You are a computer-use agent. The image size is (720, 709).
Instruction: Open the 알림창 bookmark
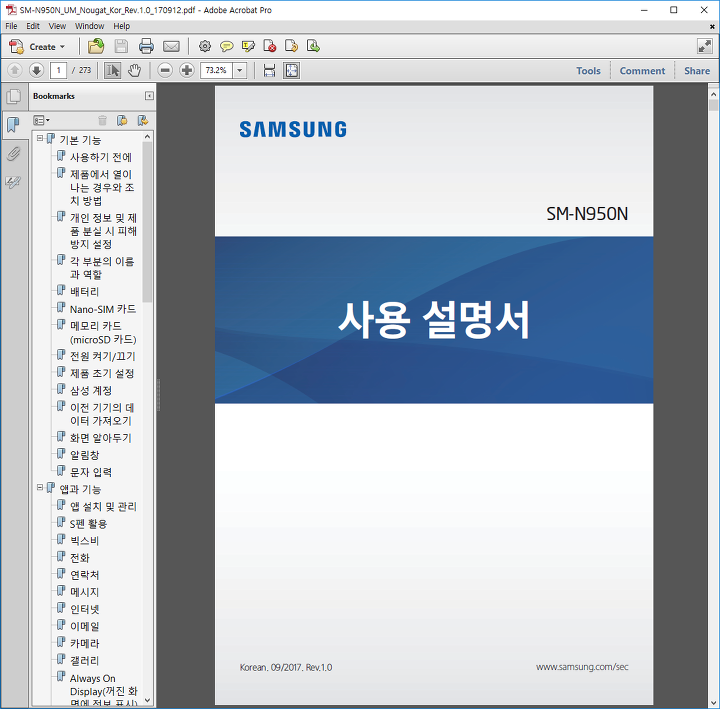coord(84,455)
